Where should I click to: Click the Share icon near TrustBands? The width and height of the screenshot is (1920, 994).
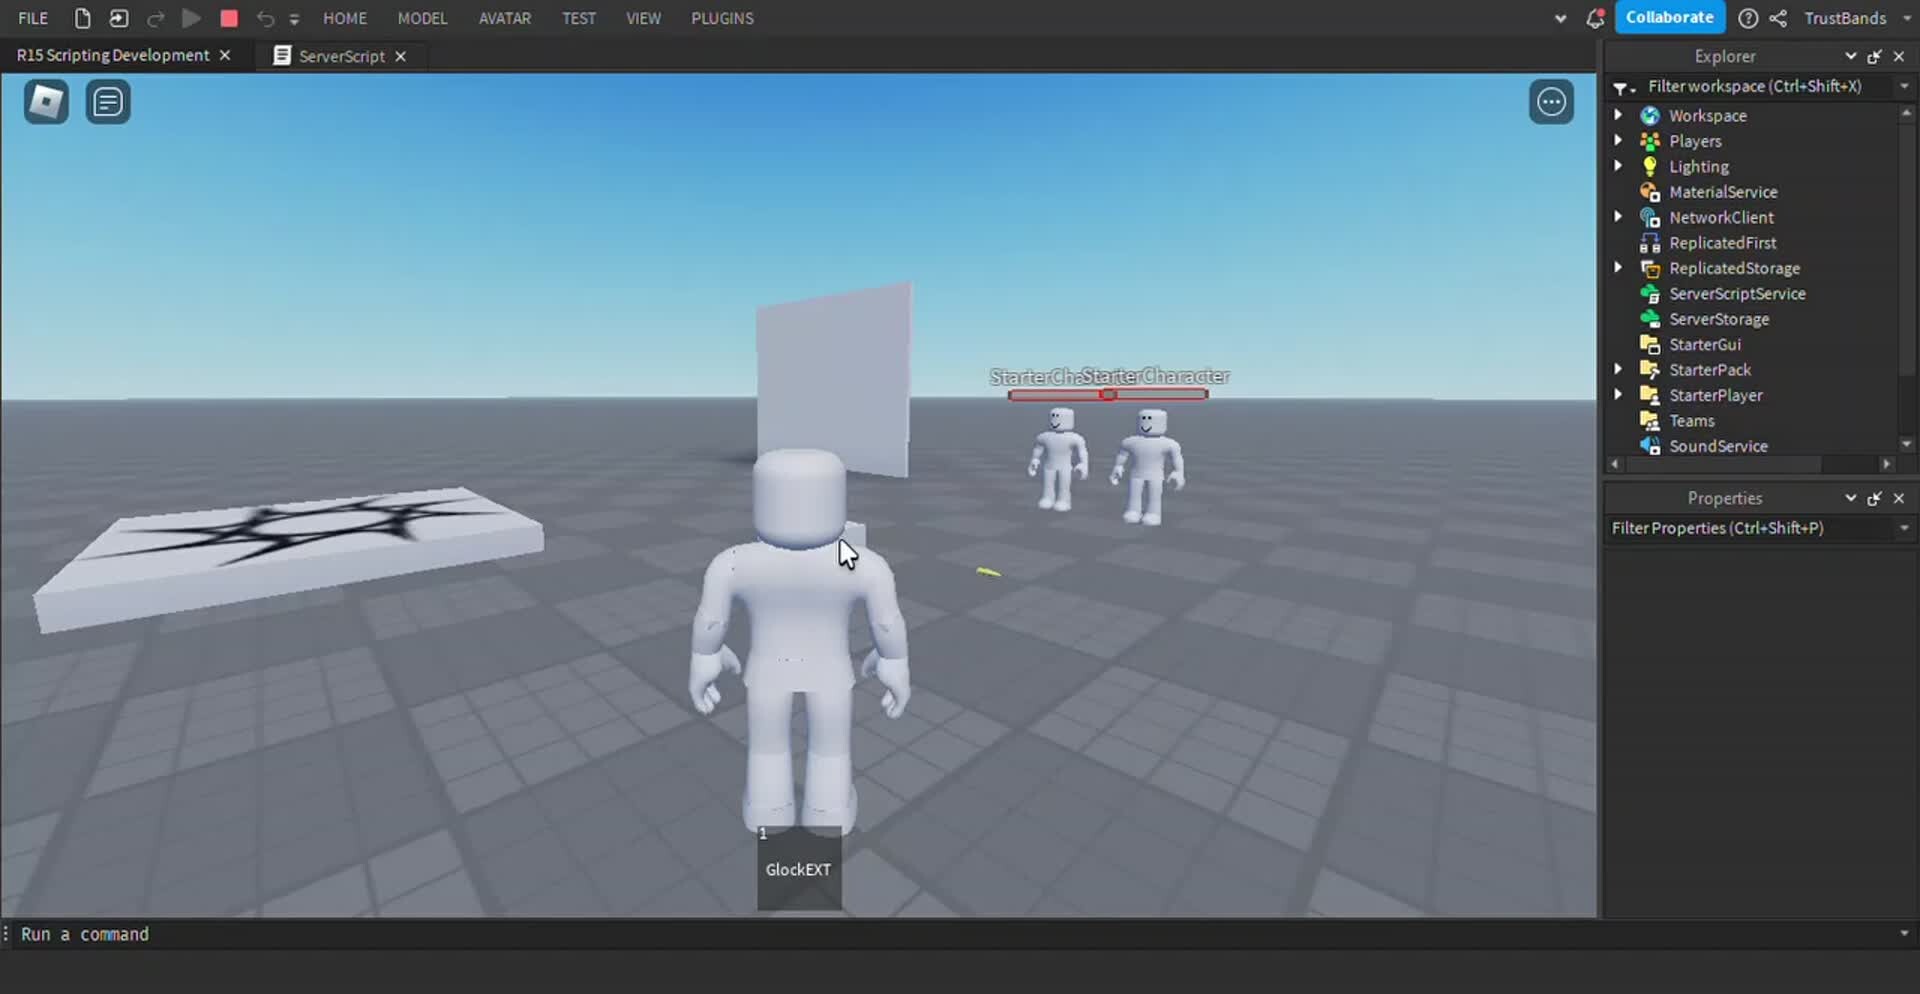click(1779, 18)
